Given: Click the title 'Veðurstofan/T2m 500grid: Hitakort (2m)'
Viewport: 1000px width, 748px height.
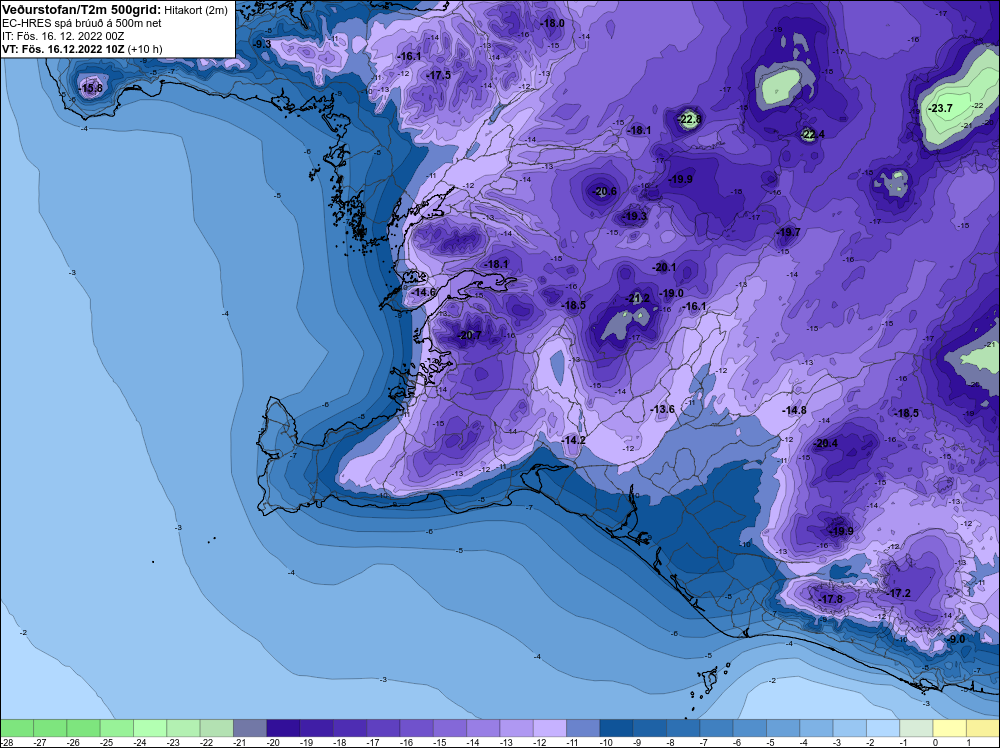Looking at the screenshot, I should (115, 10).
